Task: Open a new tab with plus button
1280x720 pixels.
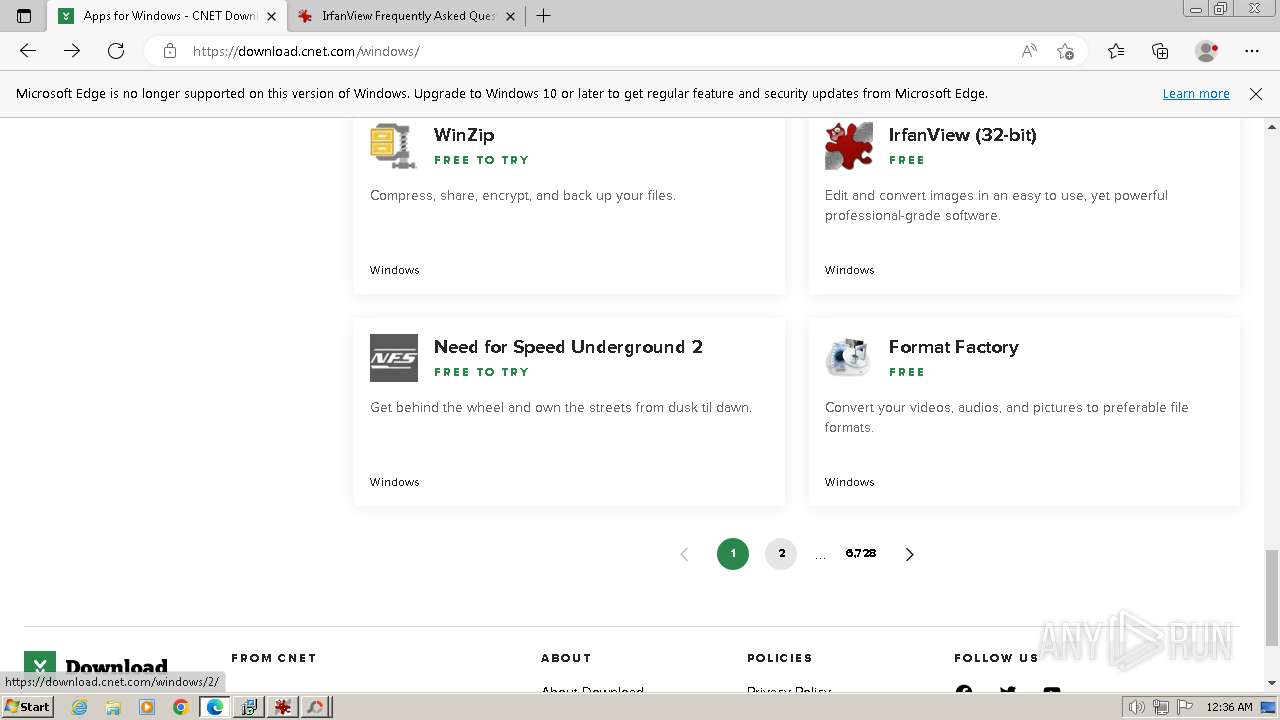Action: click(x=543, y=16)
